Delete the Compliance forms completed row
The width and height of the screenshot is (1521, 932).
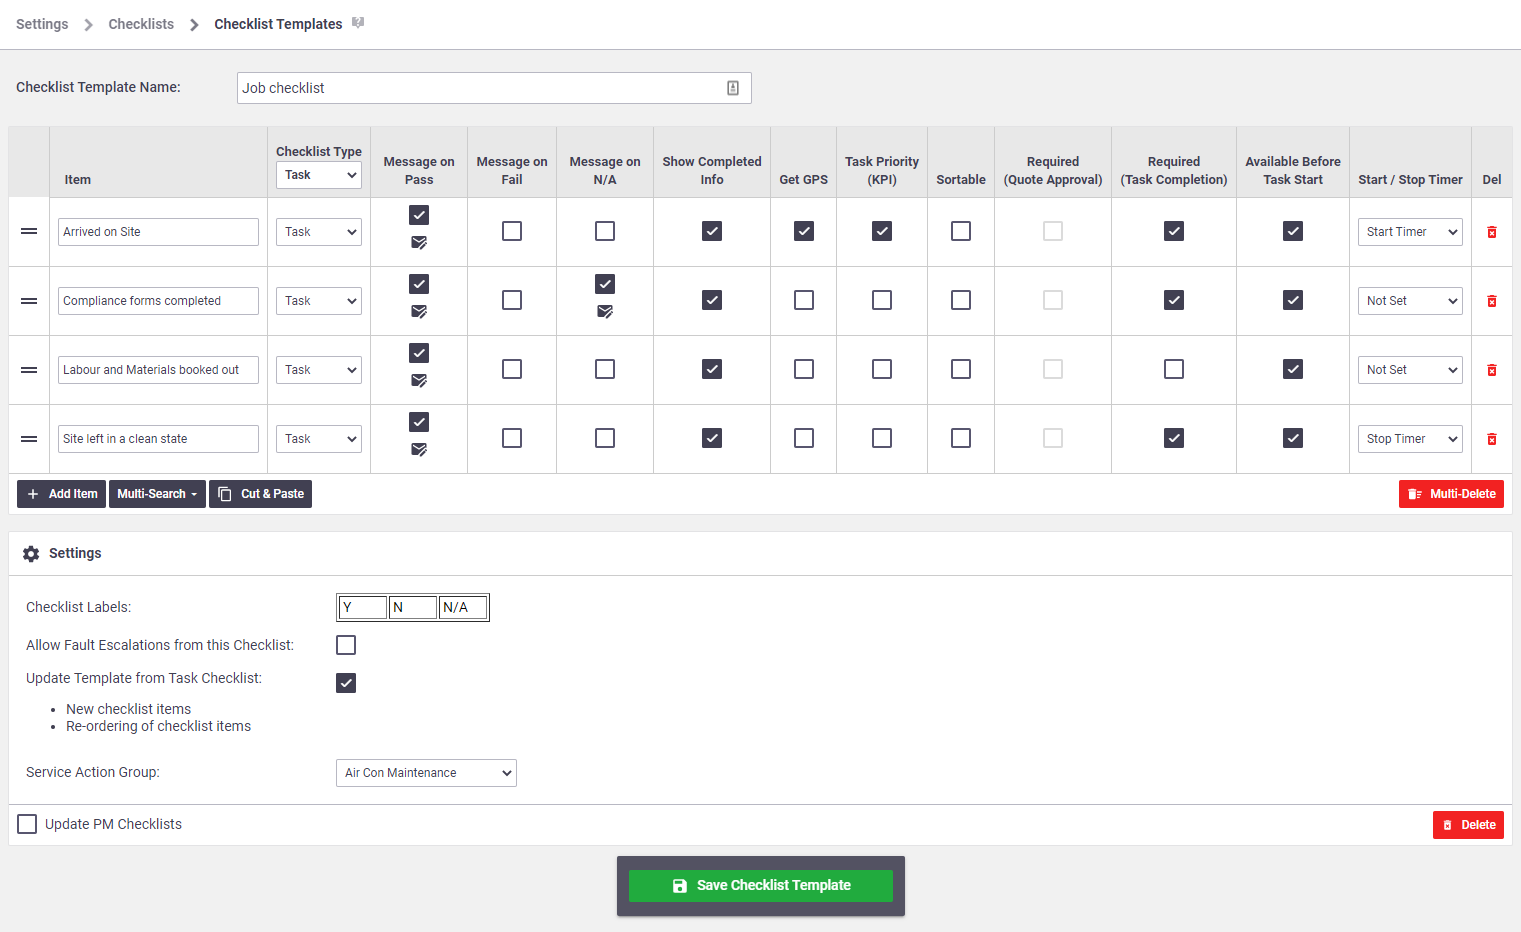click(x=1491, y=301)
